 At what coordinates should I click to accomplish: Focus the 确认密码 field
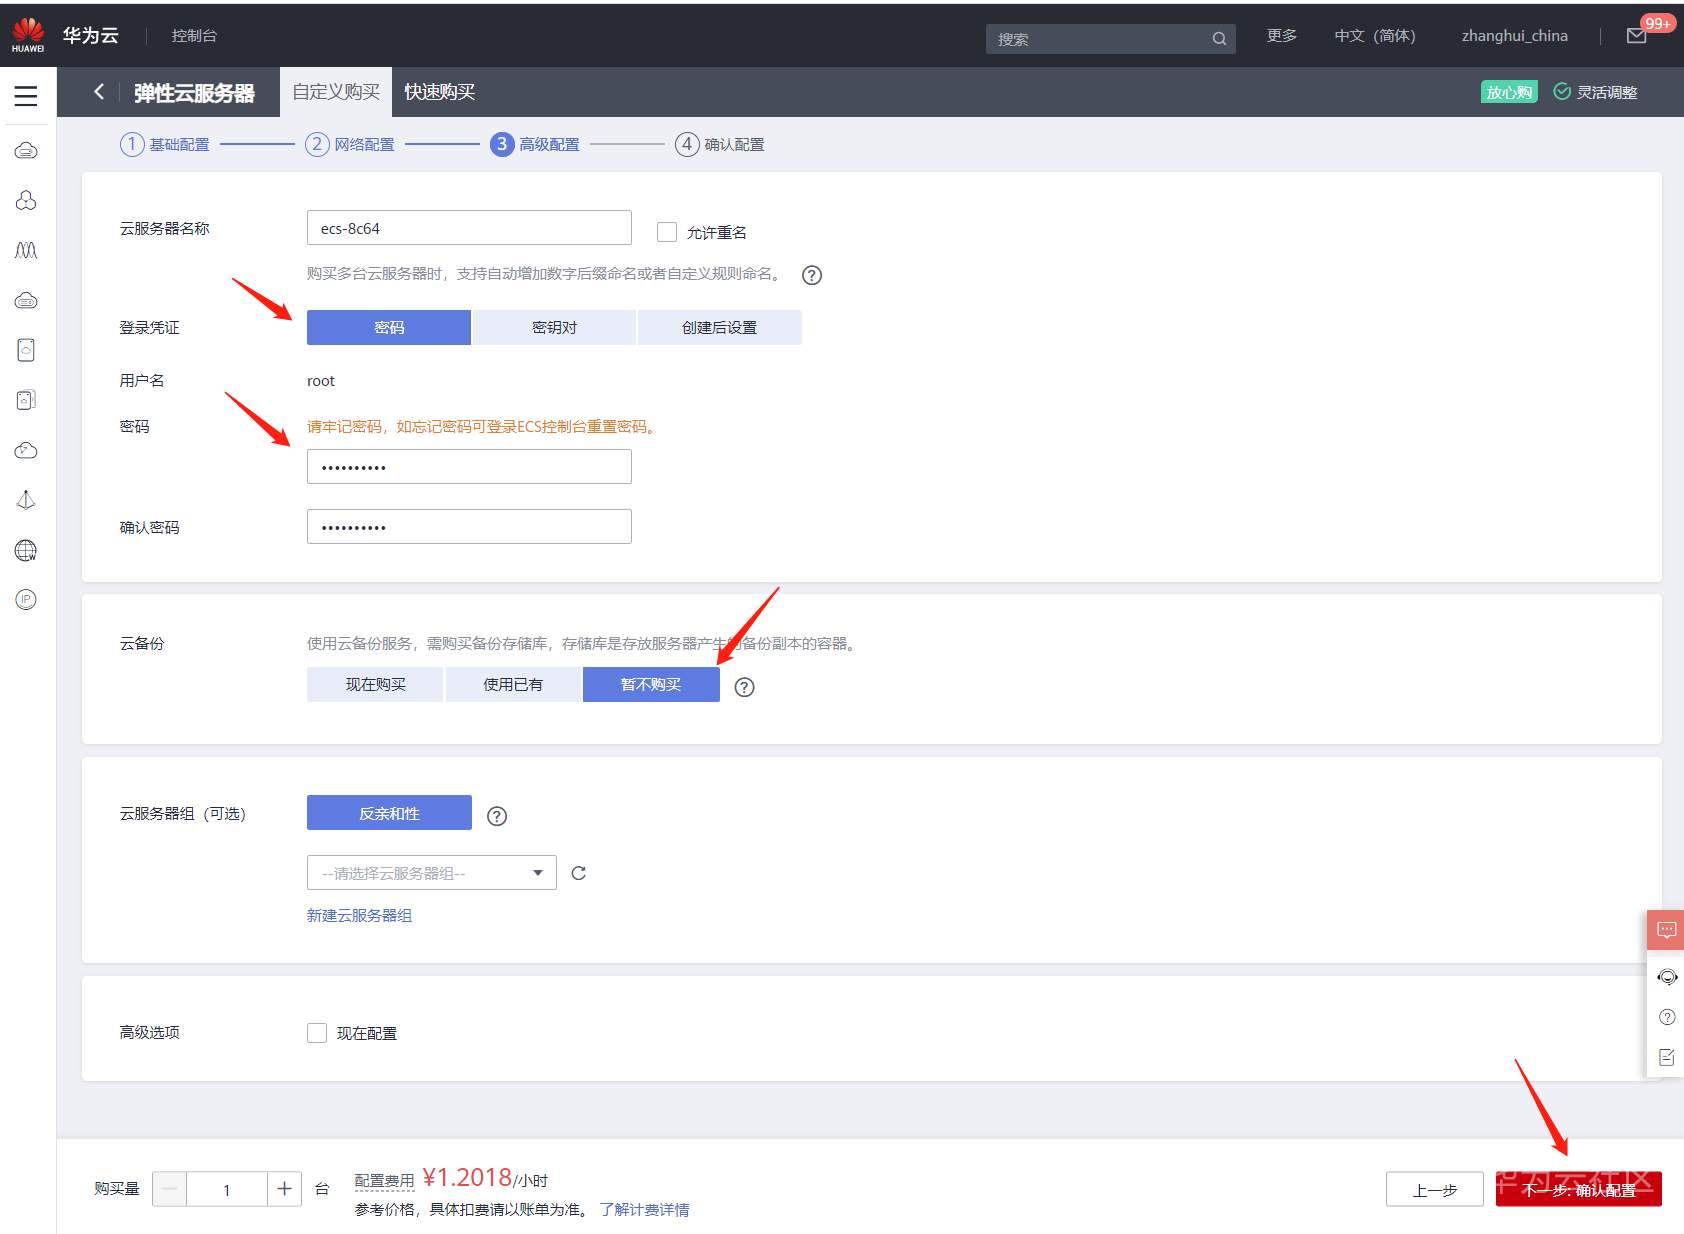coord(469,527)
